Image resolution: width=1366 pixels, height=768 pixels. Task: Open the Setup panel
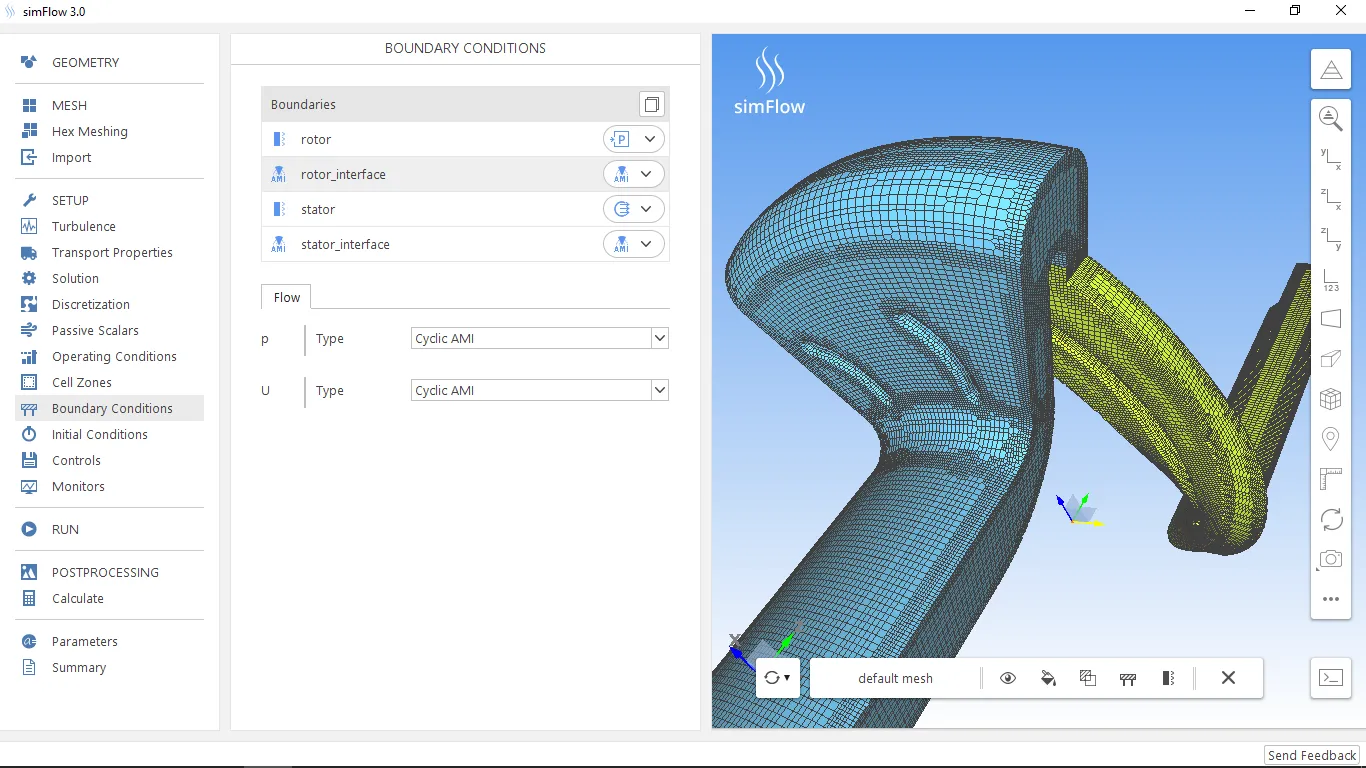click(70, 200)
